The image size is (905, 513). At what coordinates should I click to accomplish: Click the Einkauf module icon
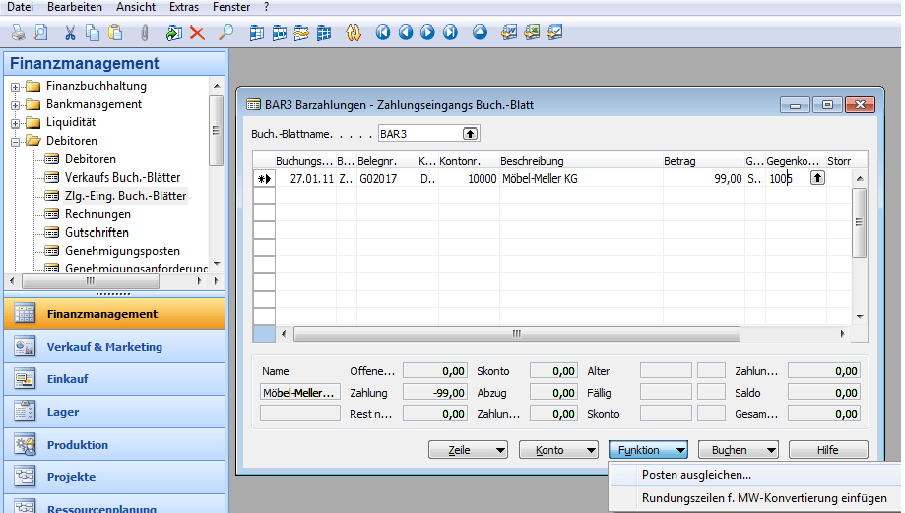[x=25, y=379]
